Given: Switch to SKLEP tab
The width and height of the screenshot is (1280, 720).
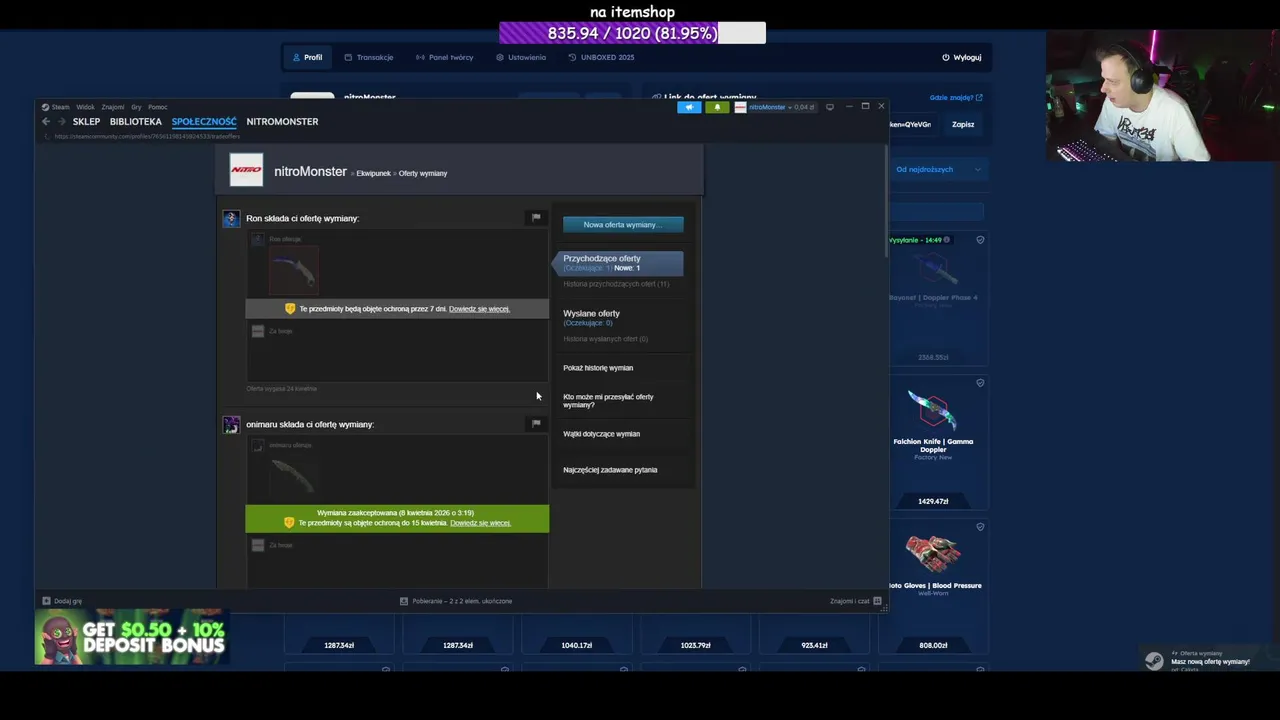Looking at the screenshot, I should (86, 122).
